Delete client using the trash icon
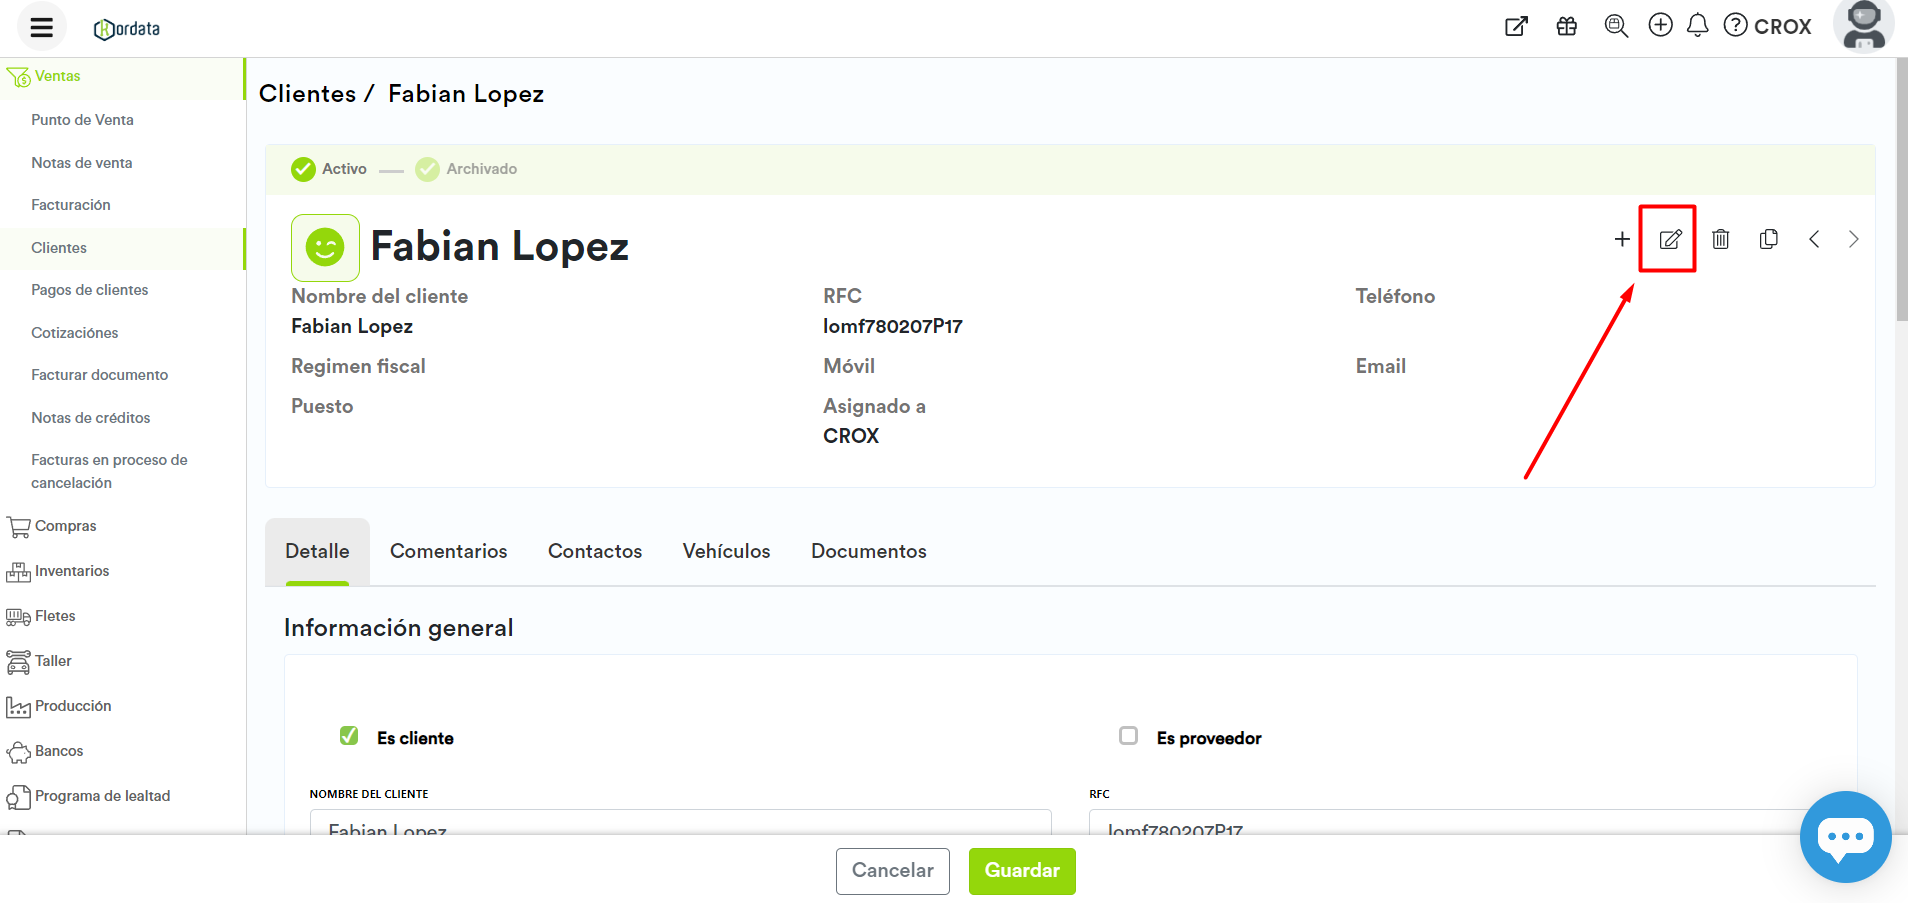Screen dimensions: 1908x903 click(x=1720, y=239)
